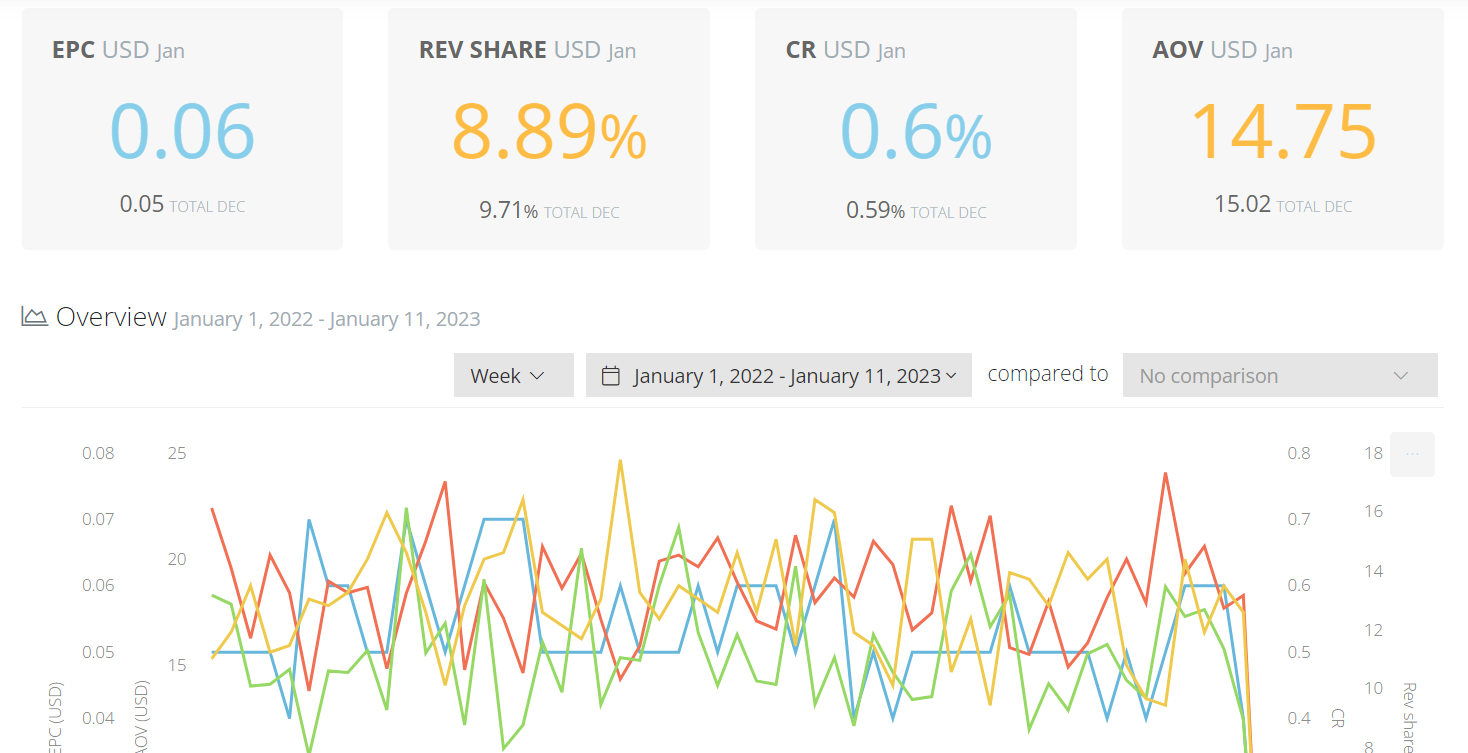Click the REV SHARE USD Jan card title
The image size is (1468, 753).
(527, 50)
